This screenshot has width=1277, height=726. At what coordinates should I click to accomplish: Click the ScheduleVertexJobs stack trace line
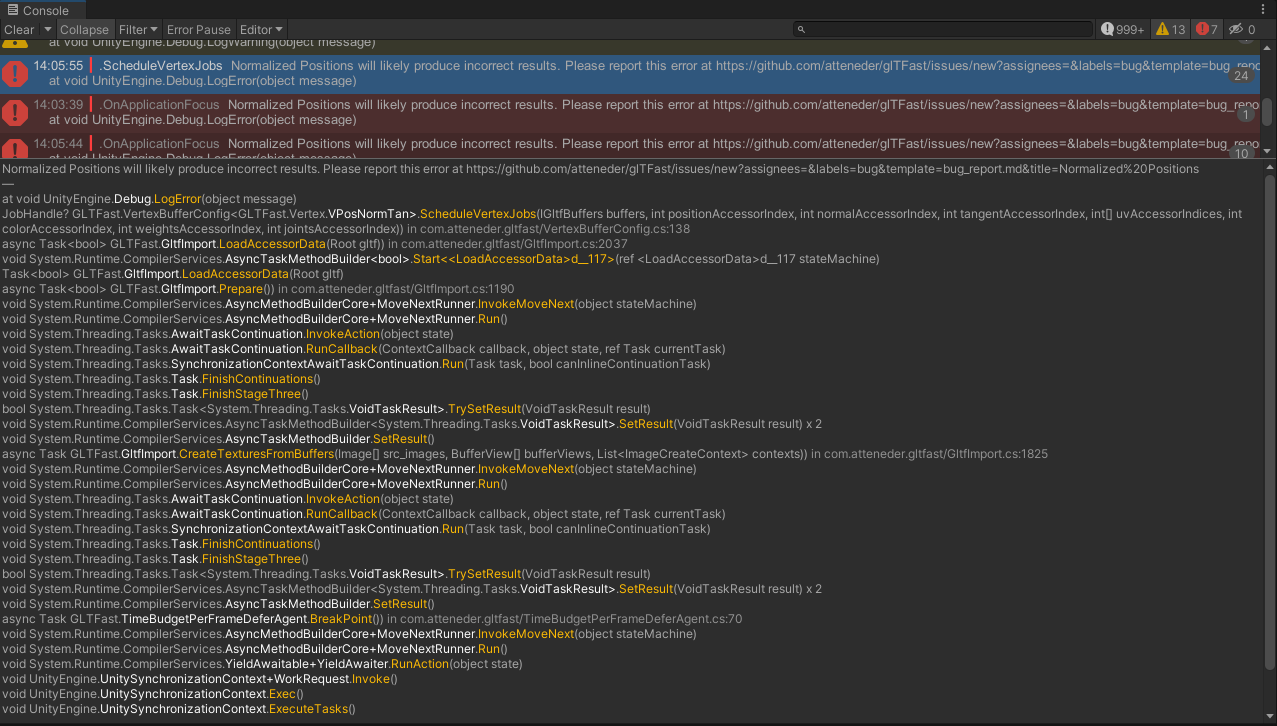(622, 221)
